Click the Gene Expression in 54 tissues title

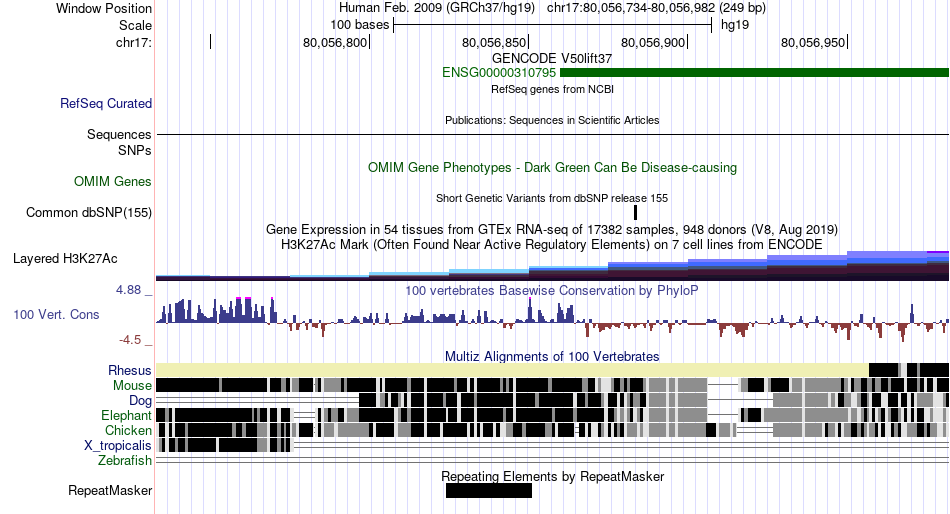[552, 230]
